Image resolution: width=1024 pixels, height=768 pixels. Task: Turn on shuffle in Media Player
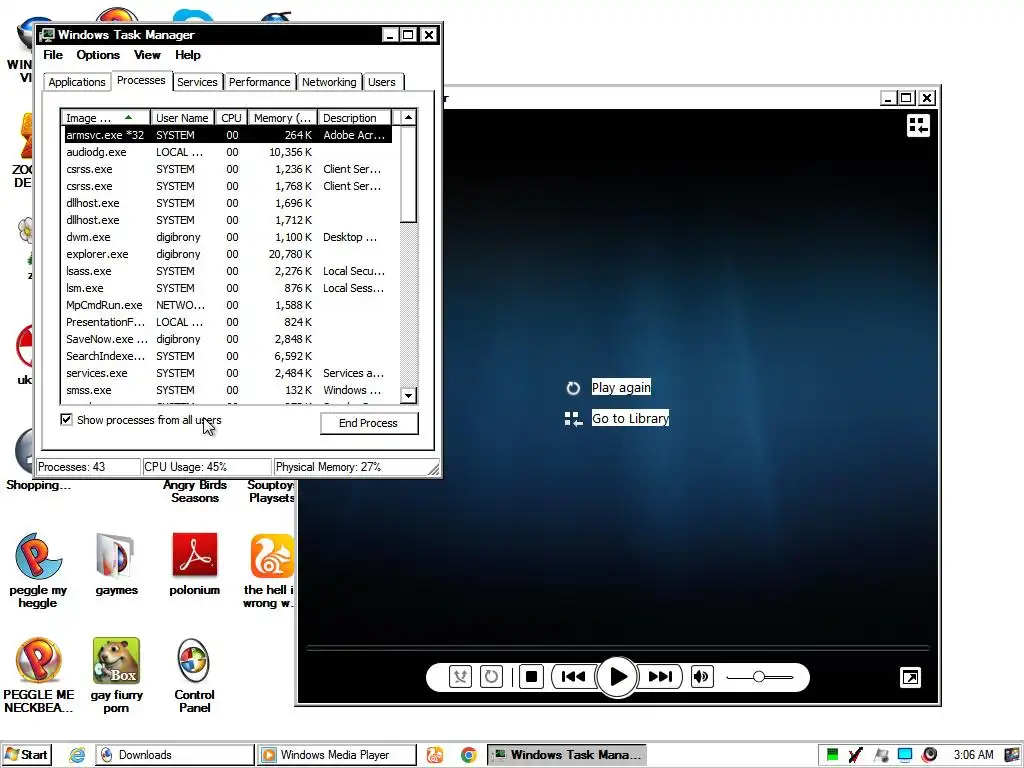(x=460, y=677)
